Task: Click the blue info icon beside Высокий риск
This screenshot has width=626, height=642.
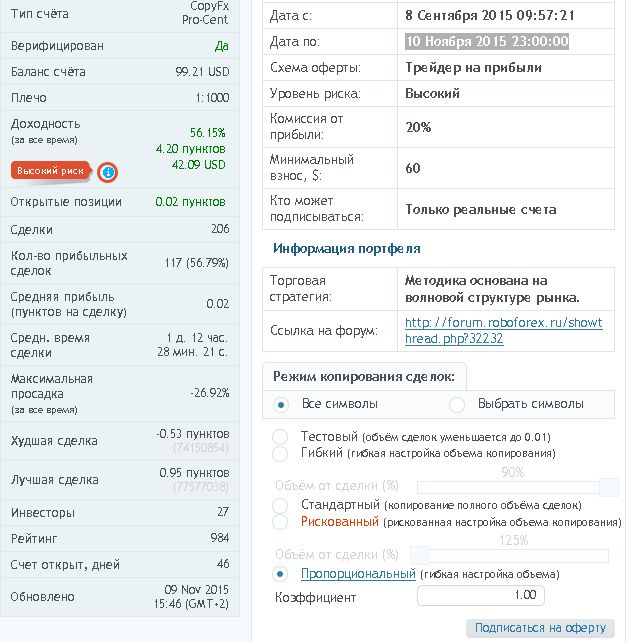Action: [x=108, y=172]
